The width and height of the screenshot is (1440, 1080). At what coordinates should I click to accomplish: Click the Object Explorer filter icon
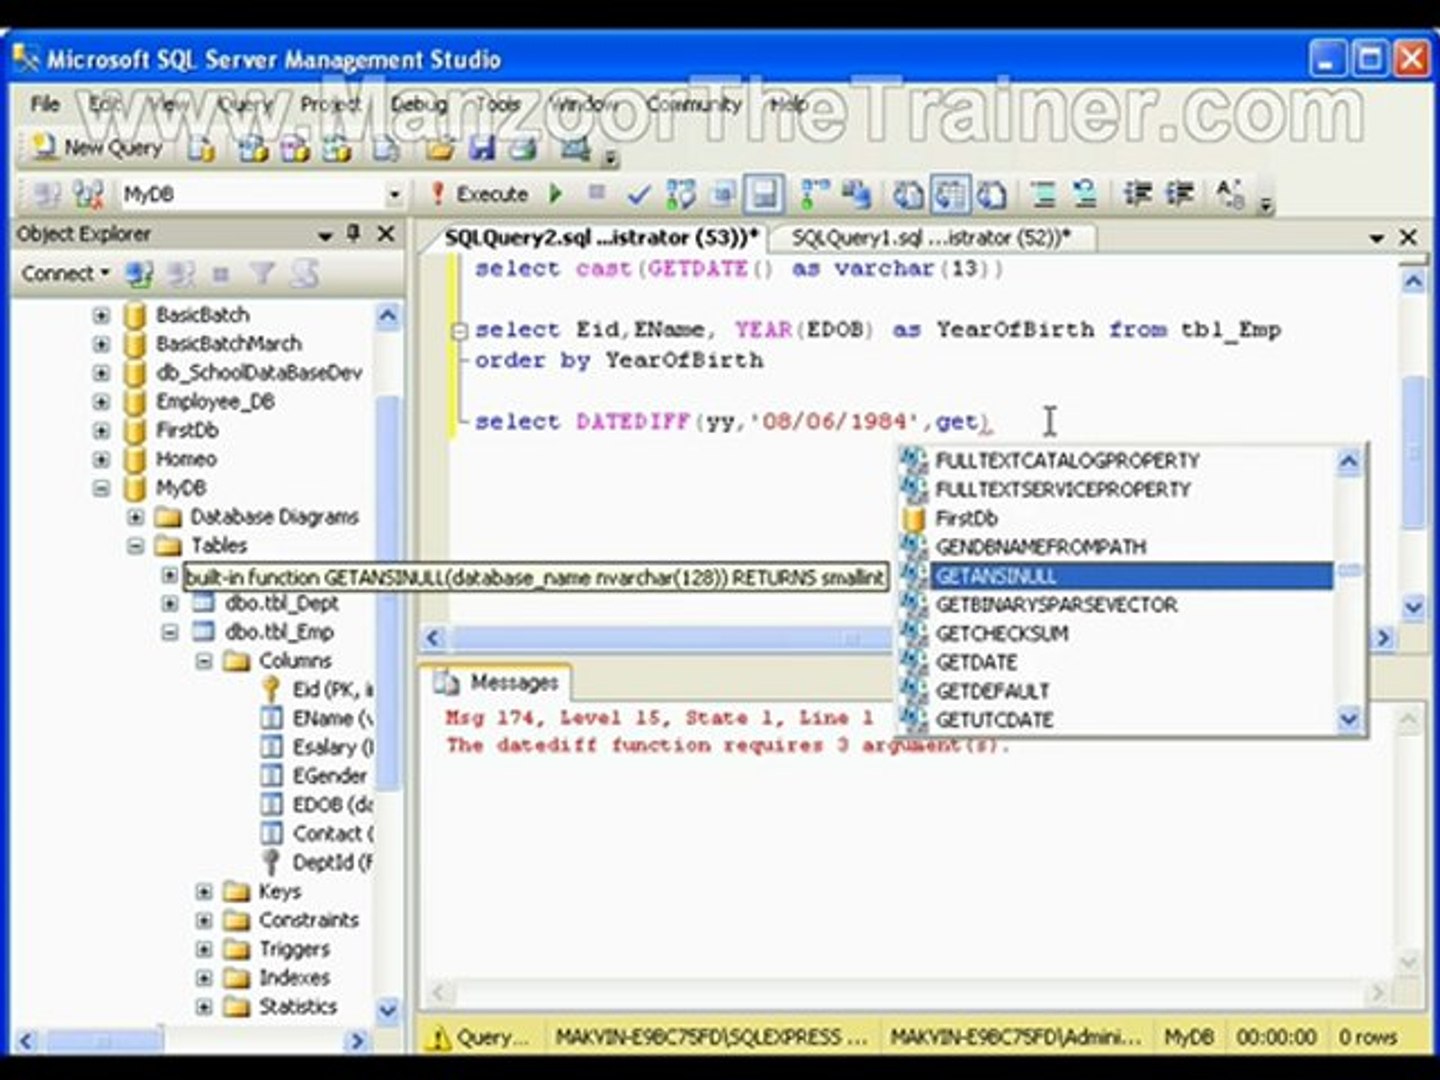(x=262, y=273)
